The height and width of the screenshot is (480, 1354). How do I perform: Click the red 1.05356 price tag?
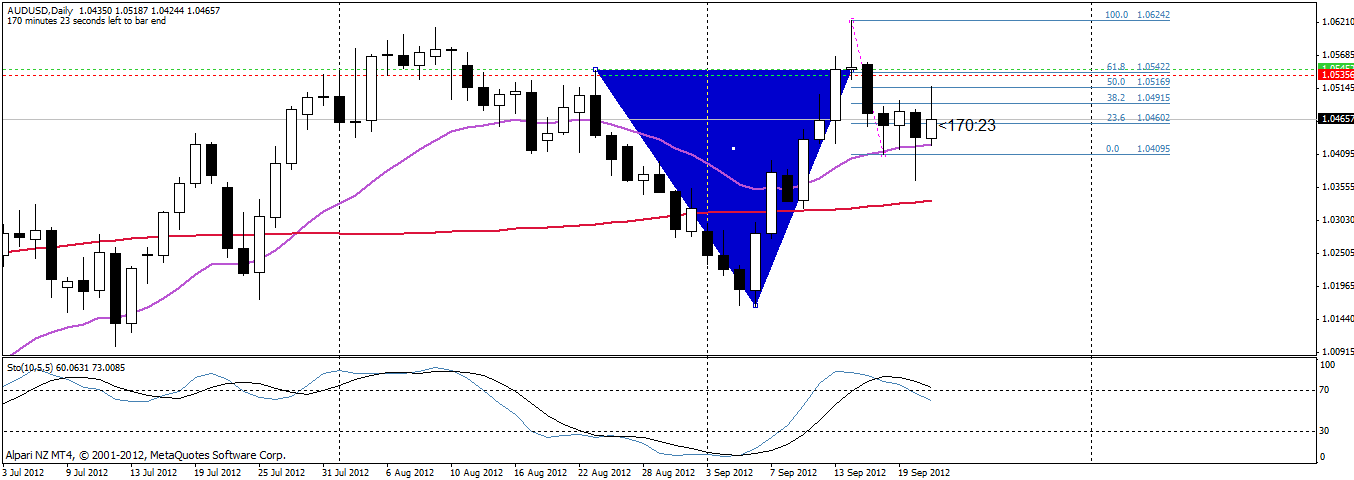pyautogui.click(x=1336, y=75)
